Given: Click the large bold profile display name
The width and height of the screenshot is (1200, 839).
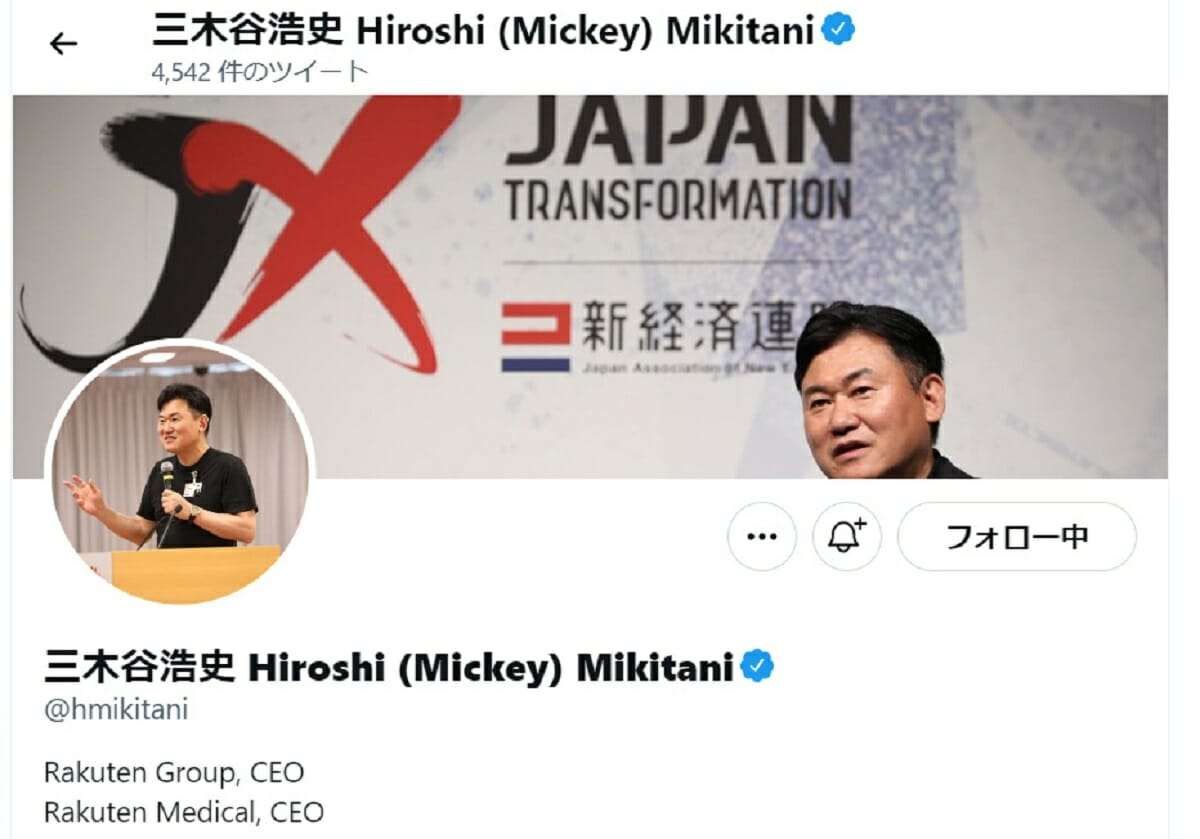Looking at the screenshot, I should (389, 666).
